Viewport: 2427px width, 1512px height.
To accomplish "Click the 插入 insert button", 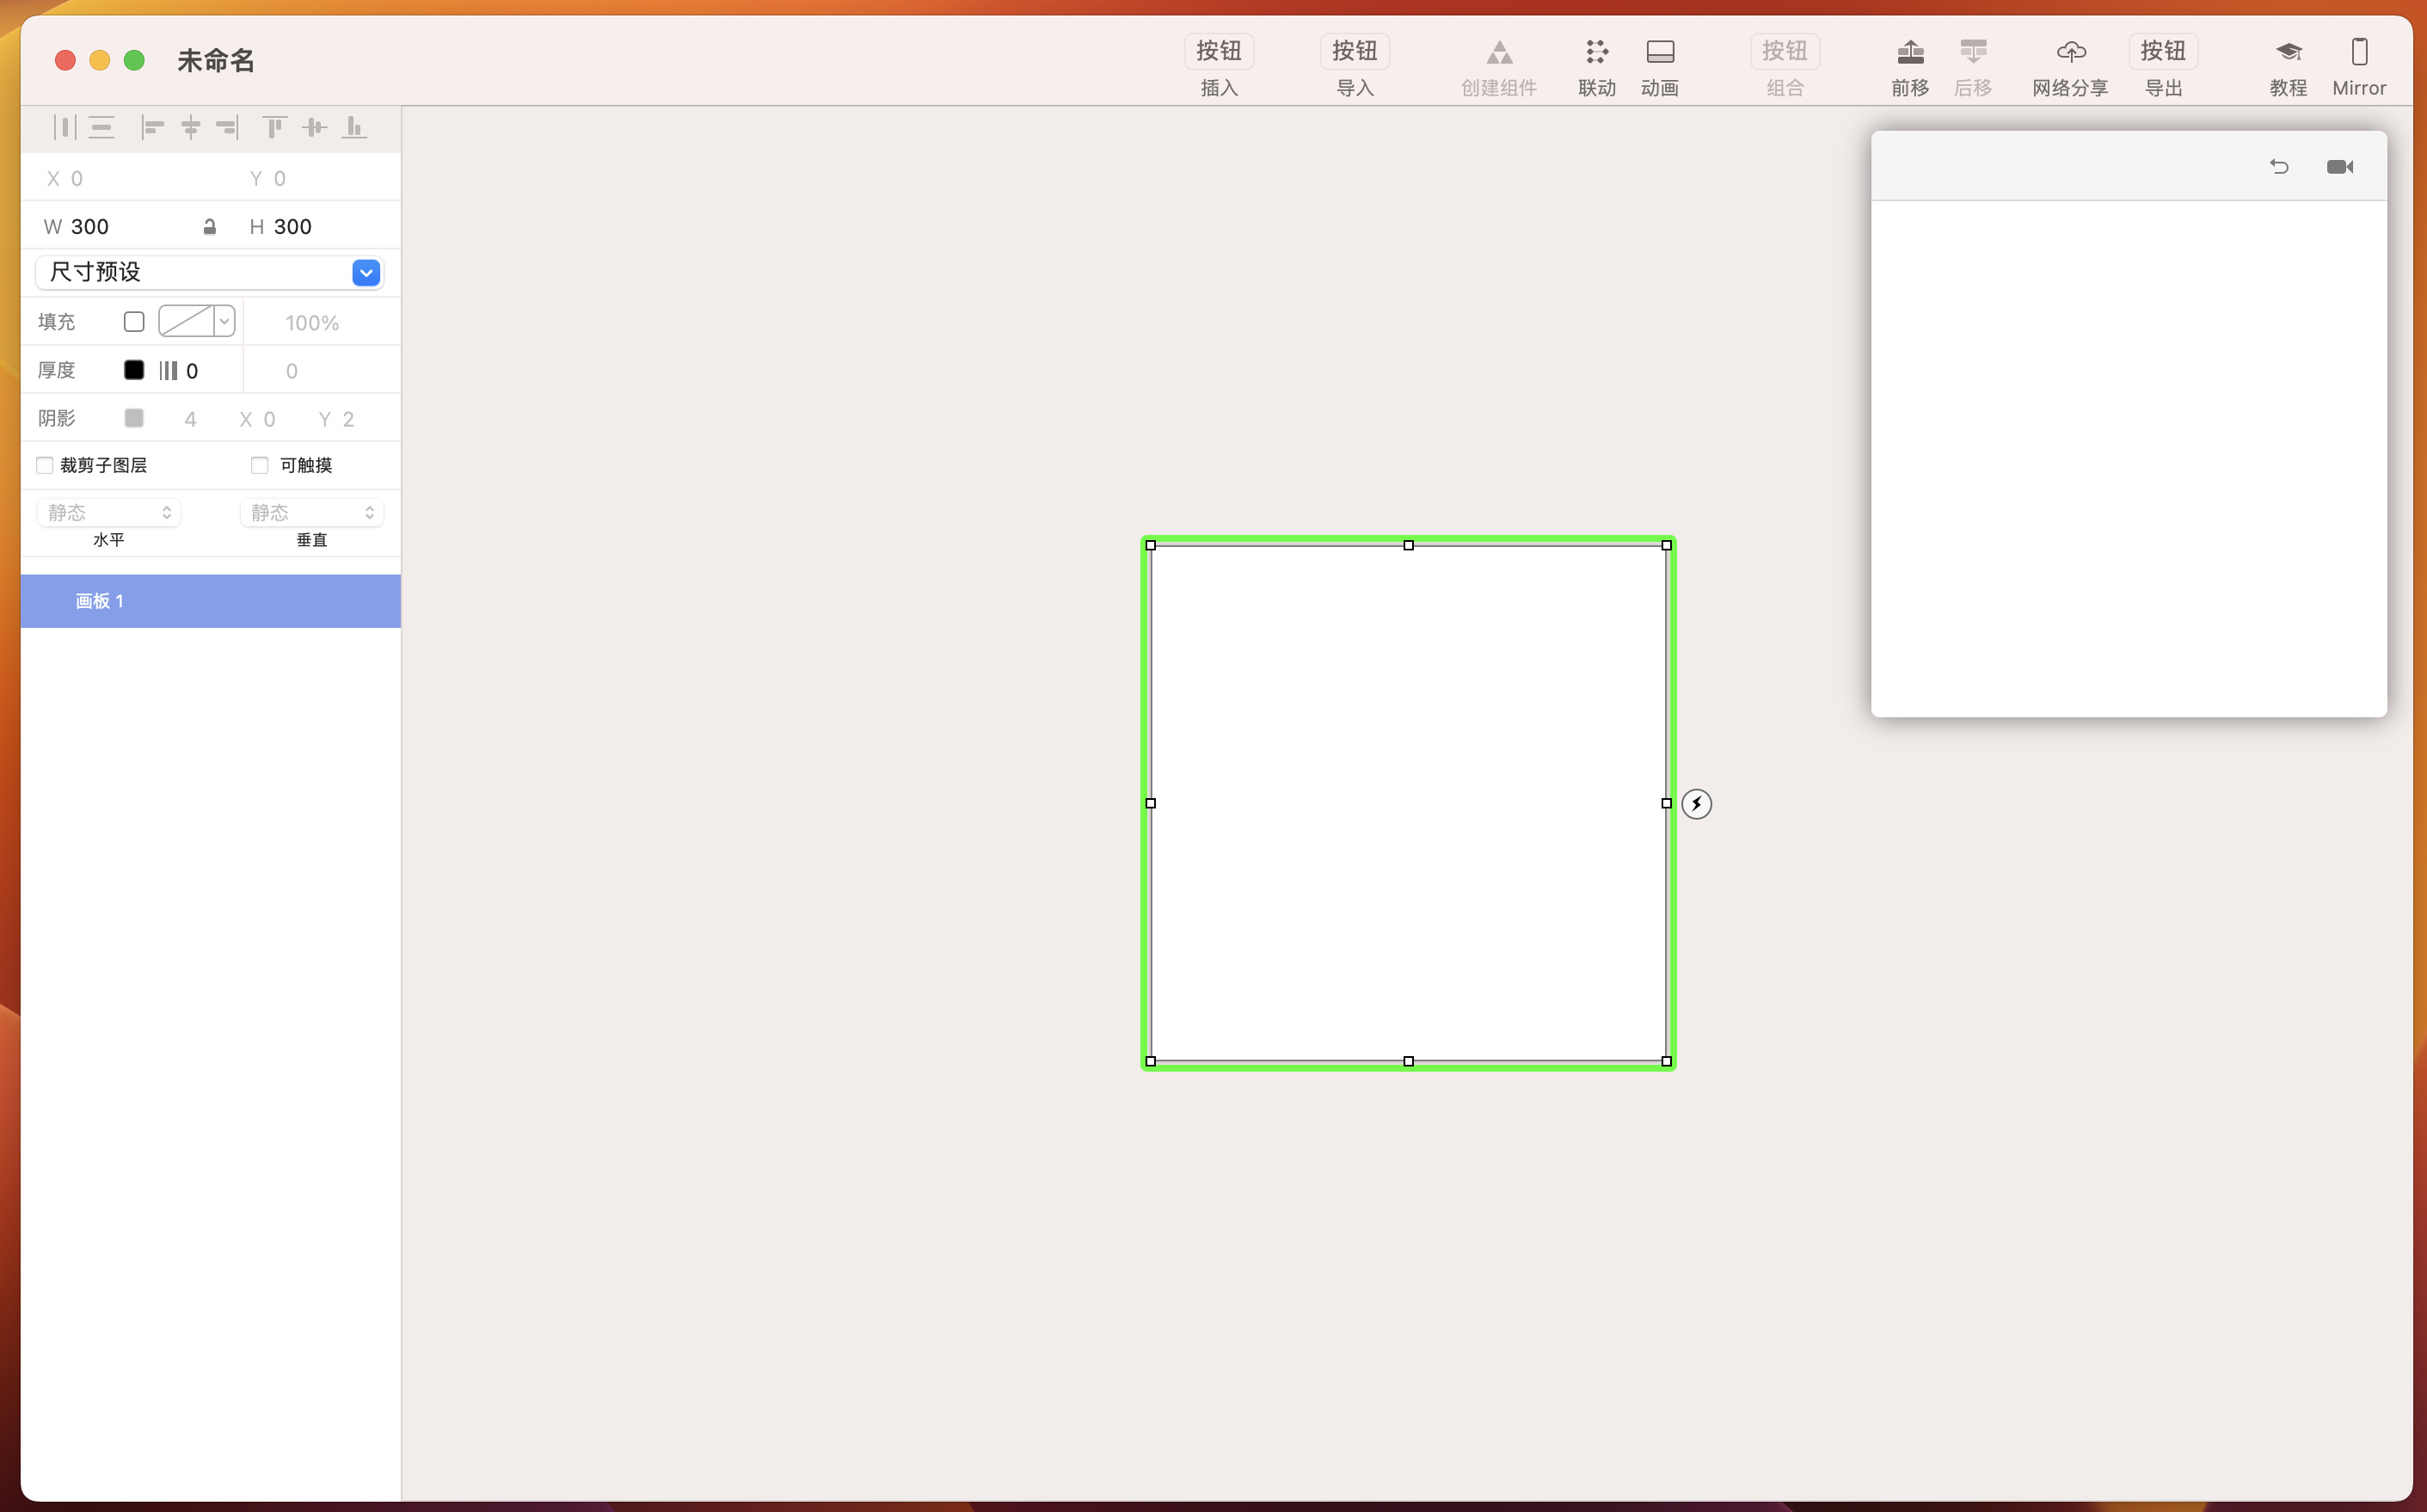I will click(x=1218, y=52).
